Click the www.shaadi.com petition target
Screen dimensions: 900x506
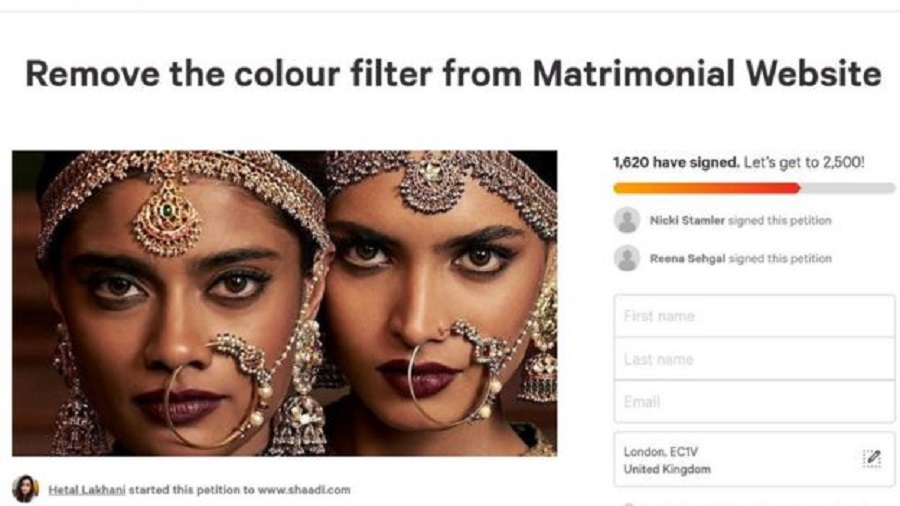tap(302, 490)
